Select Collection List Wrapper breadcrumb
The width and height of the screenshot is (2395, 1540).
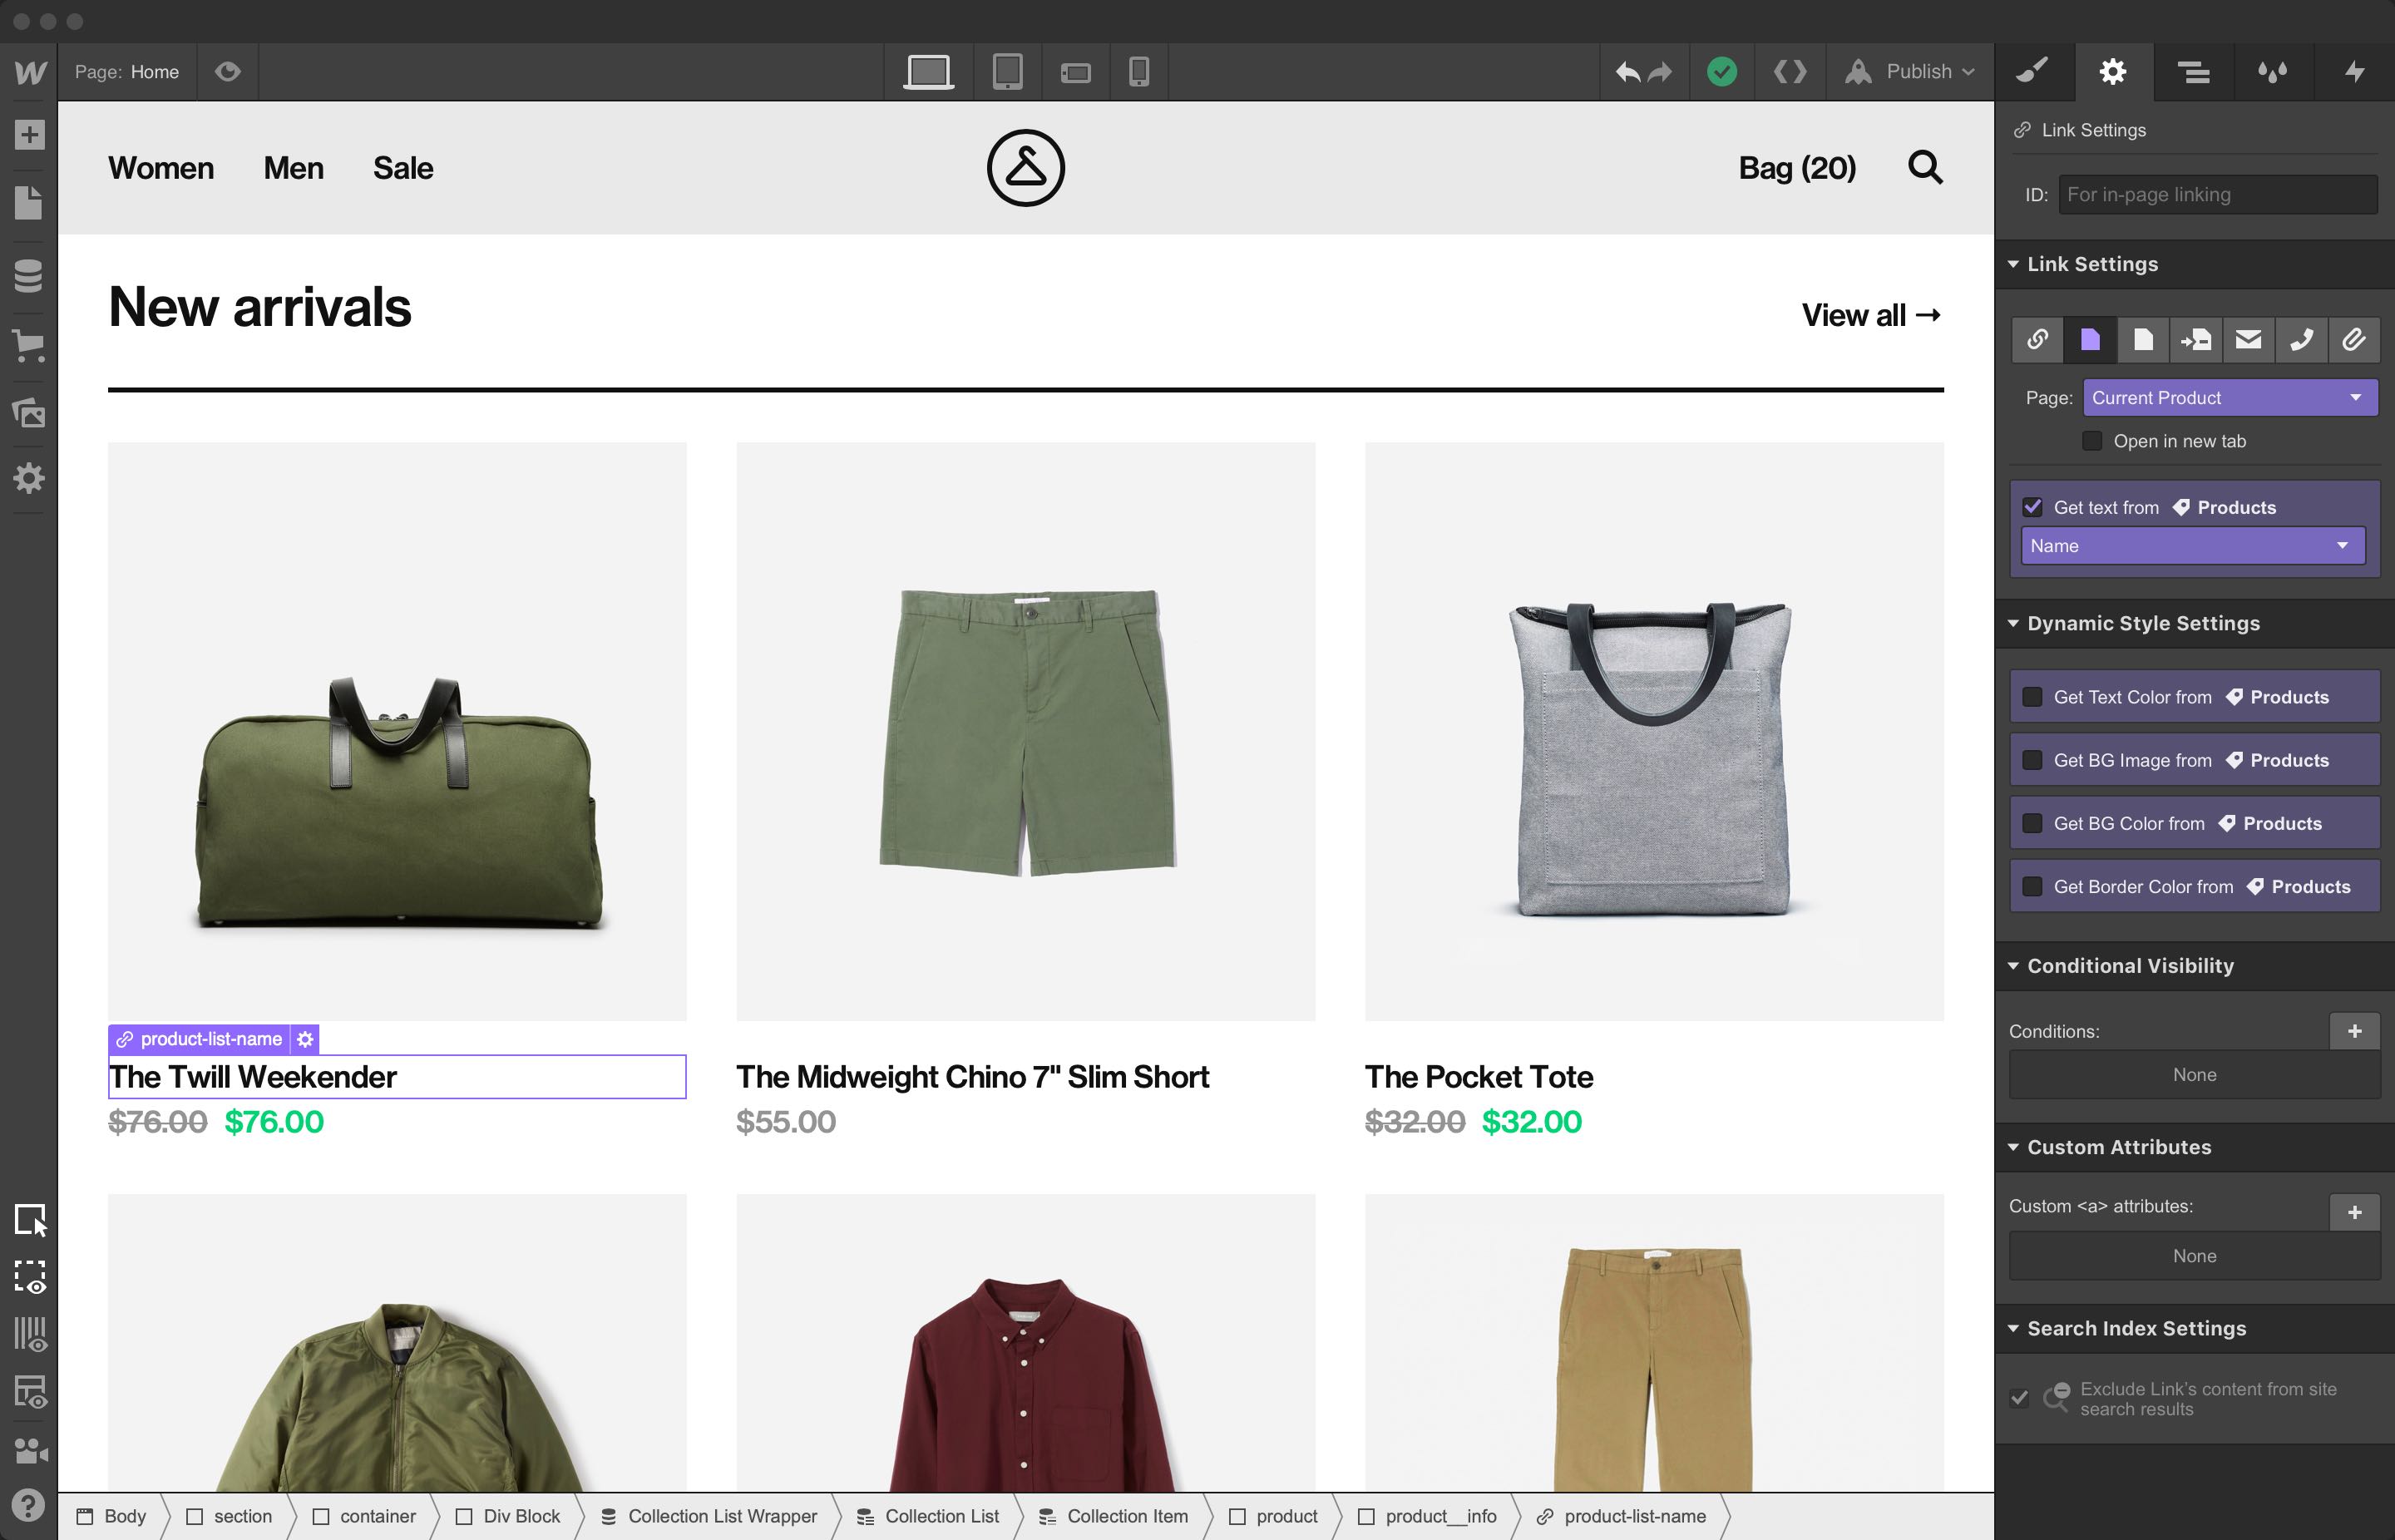click(709, 1516)
